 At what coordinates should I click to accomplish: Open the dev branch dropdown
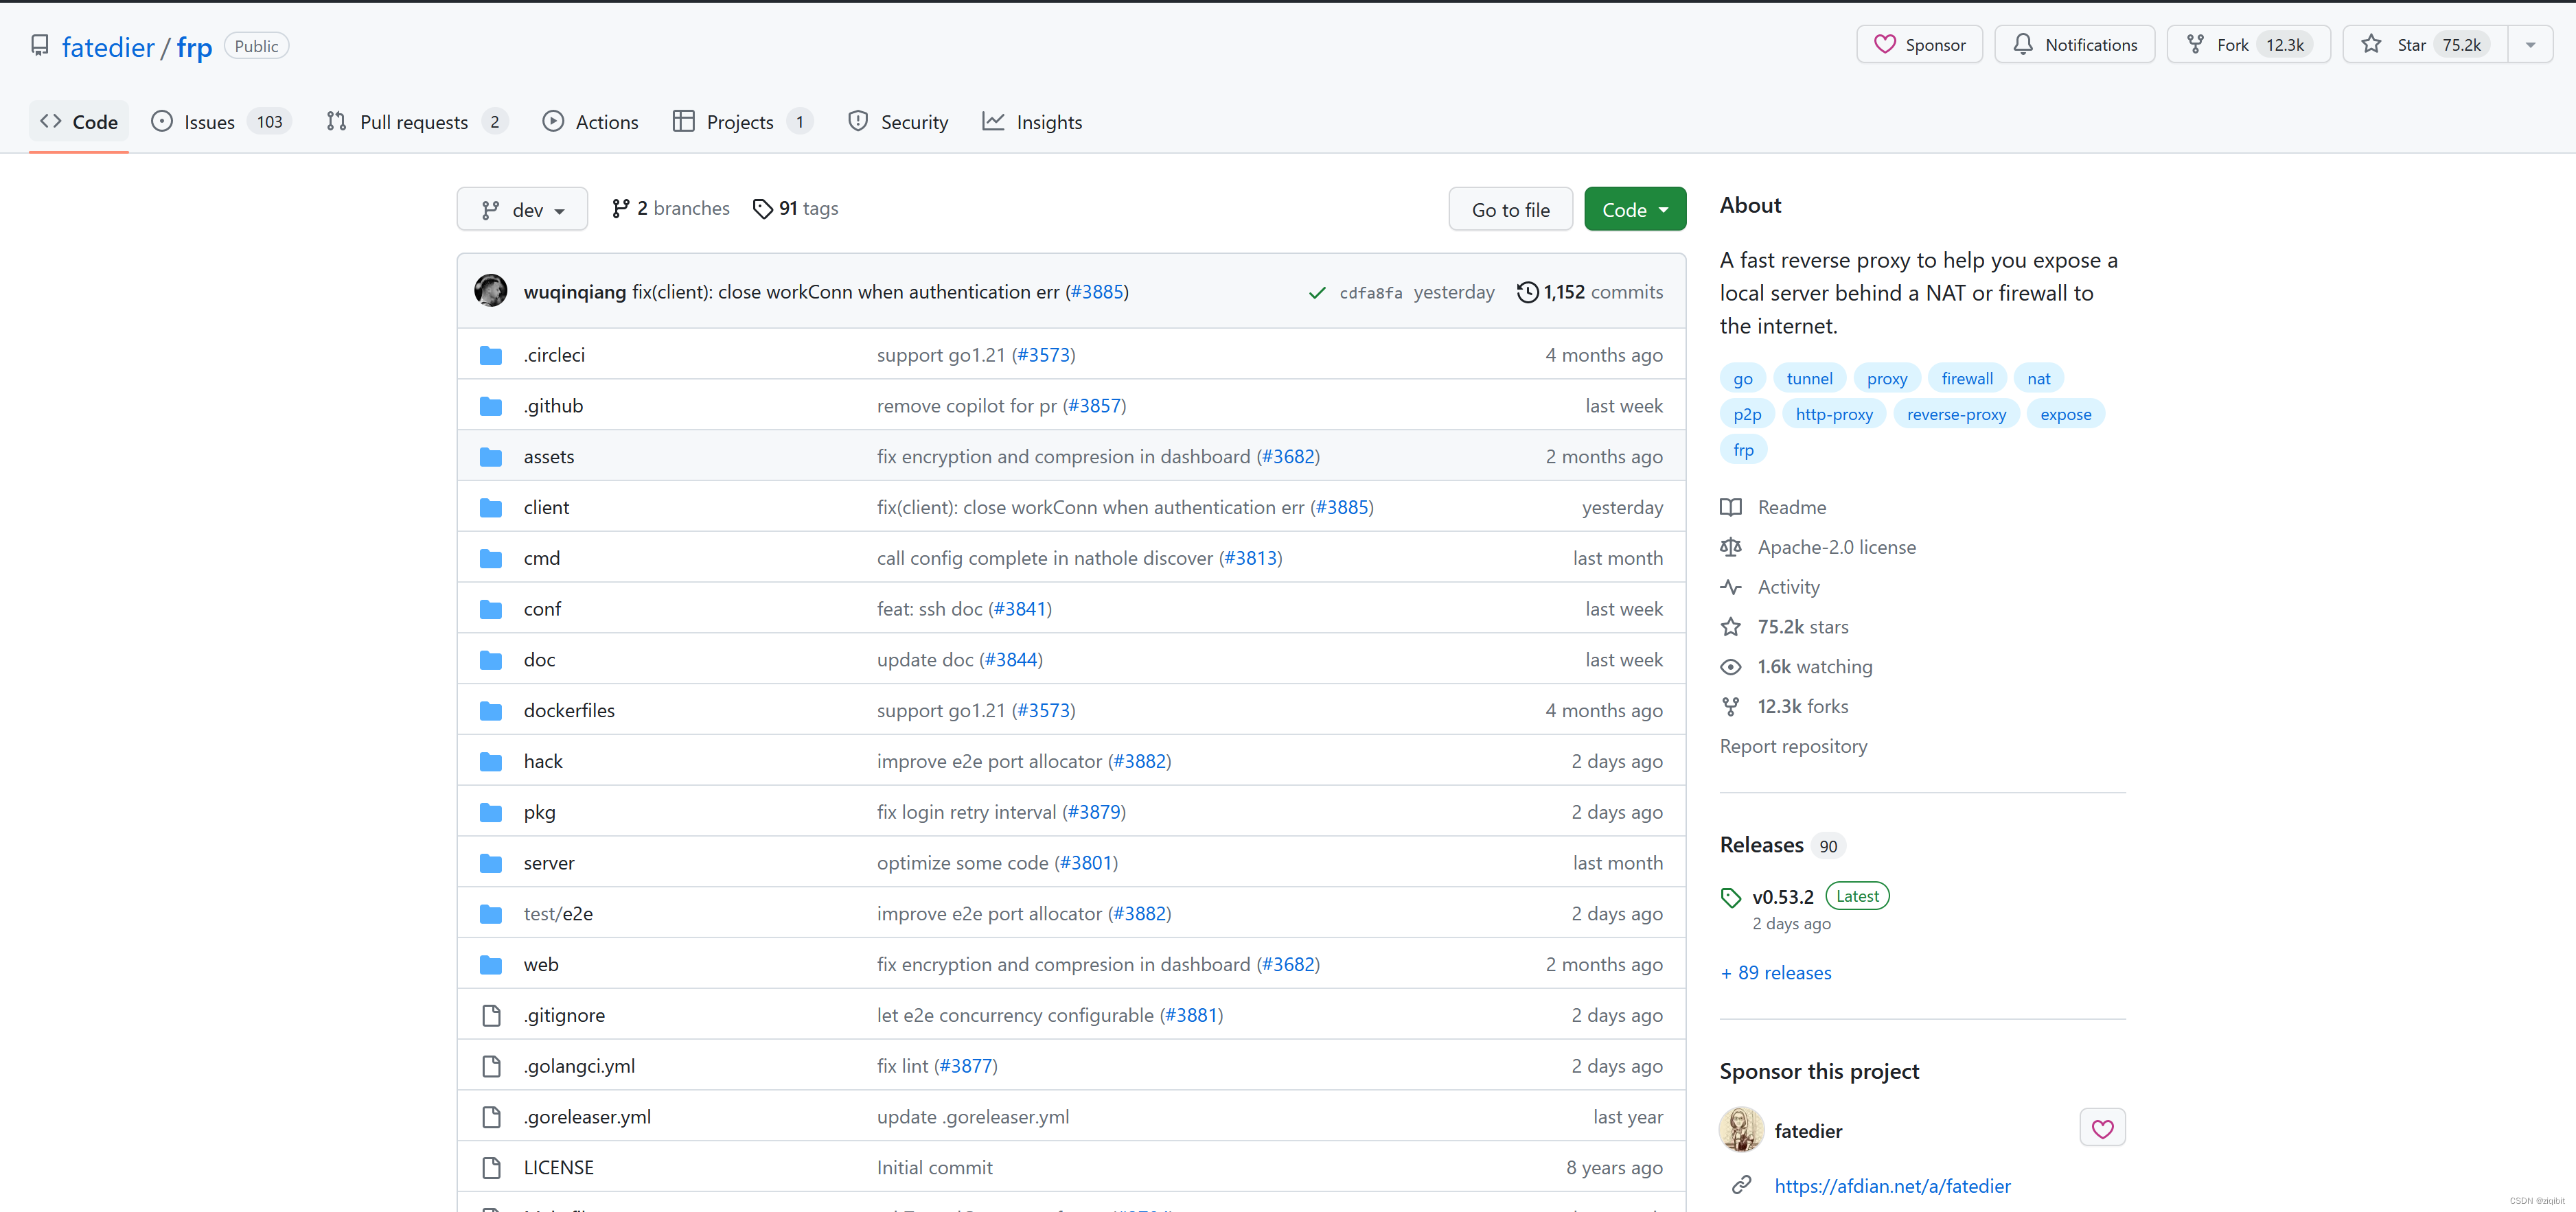[522, 210]
